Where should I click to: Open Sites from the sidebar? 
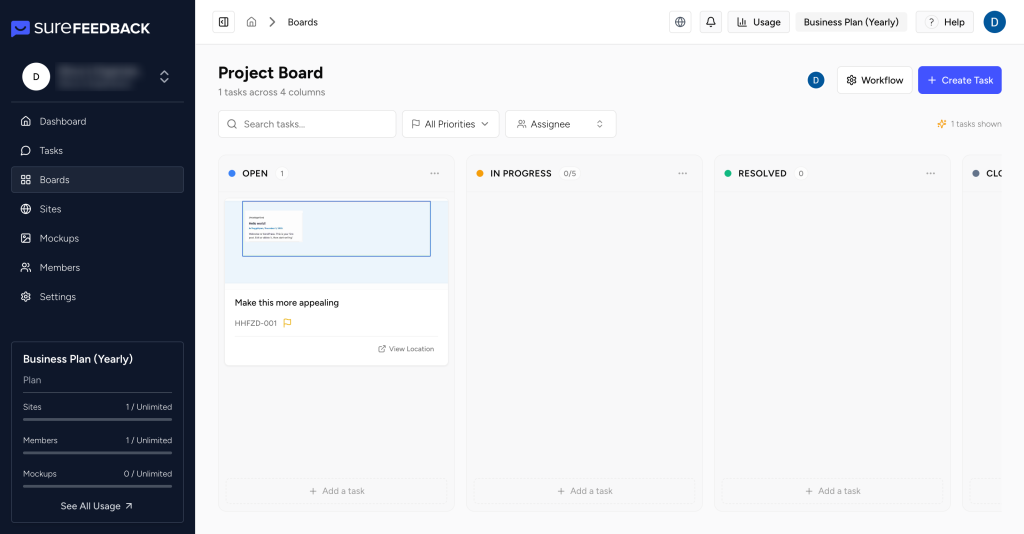tap(50, 209)
